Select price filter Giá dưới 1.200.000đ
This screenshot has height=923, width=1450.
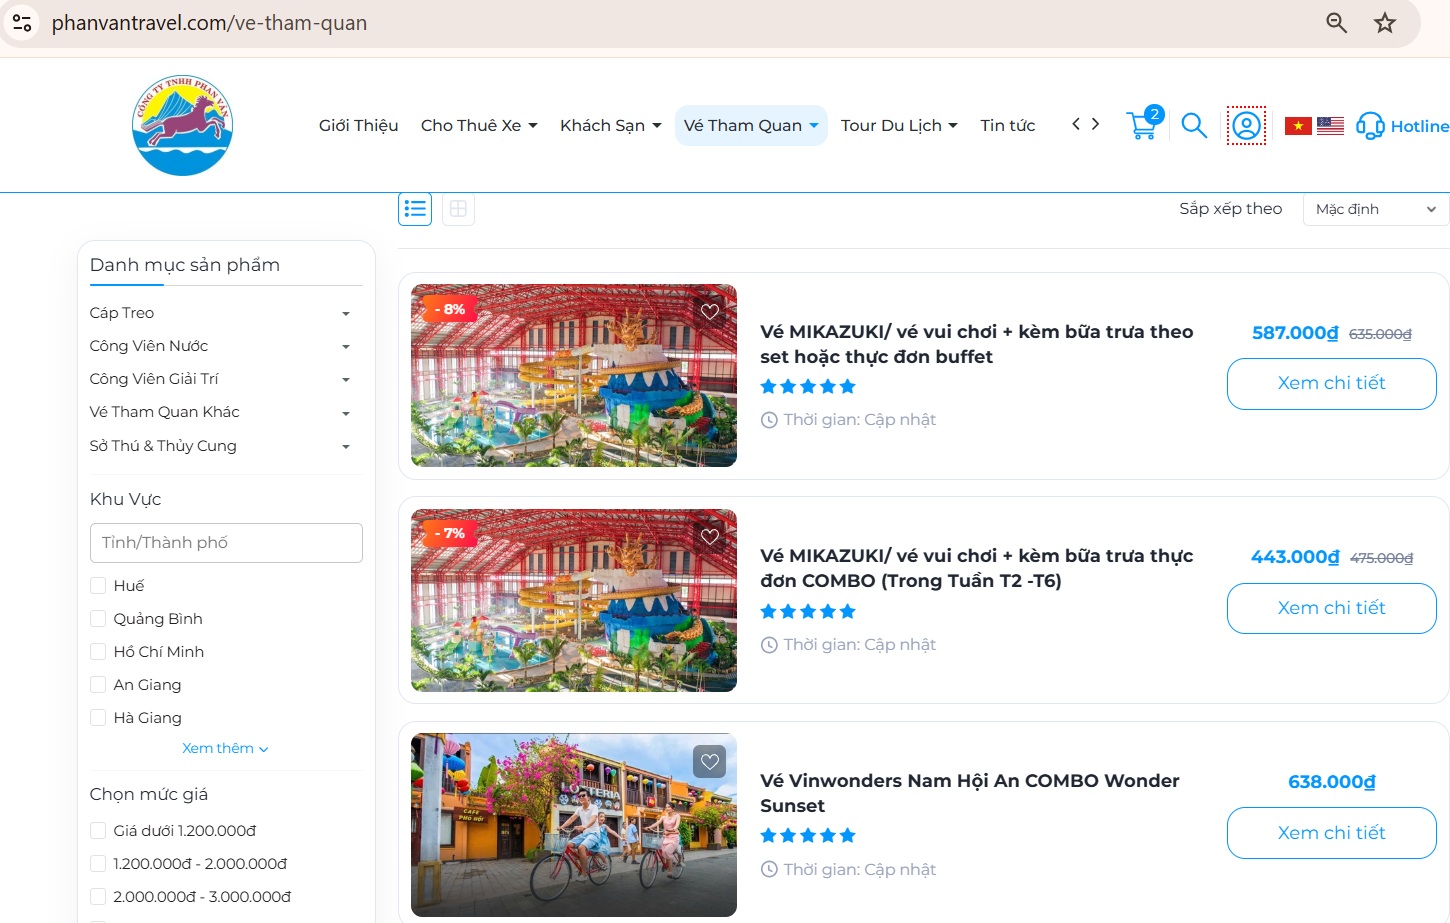(x=98, y=830)
